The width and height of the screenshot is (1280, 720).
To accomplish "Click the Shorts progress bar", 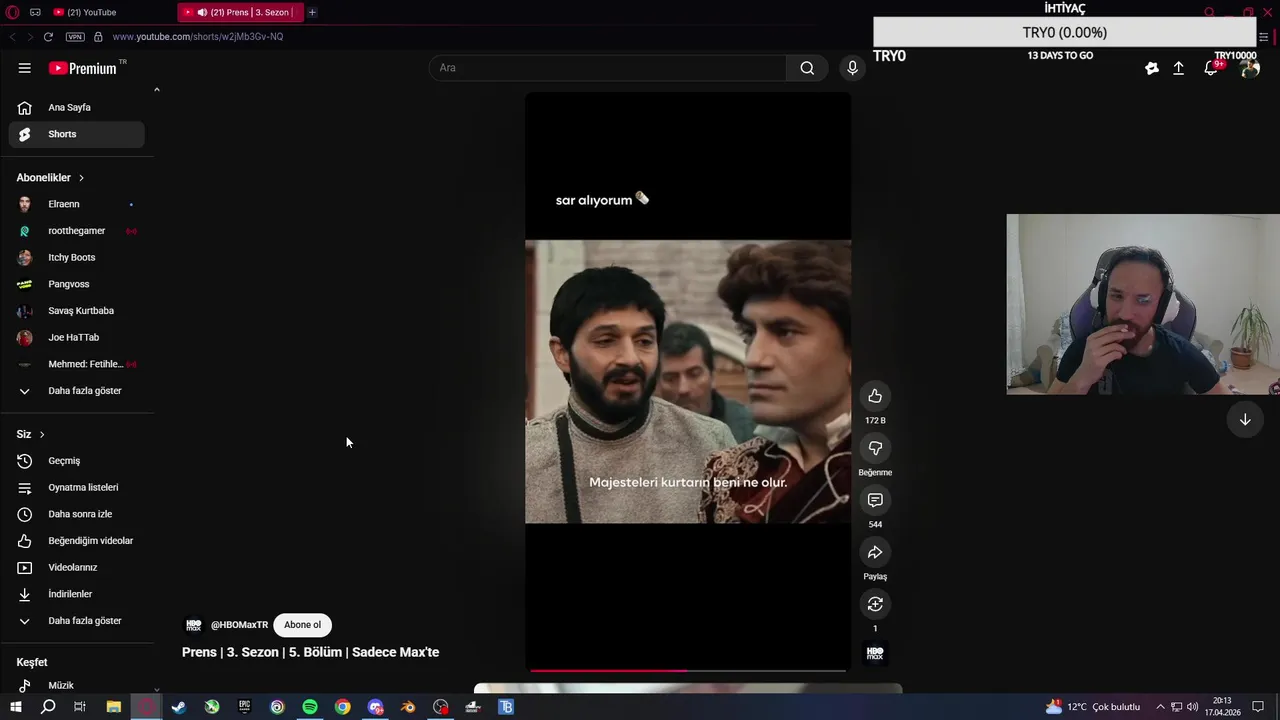I will point(688,670).
